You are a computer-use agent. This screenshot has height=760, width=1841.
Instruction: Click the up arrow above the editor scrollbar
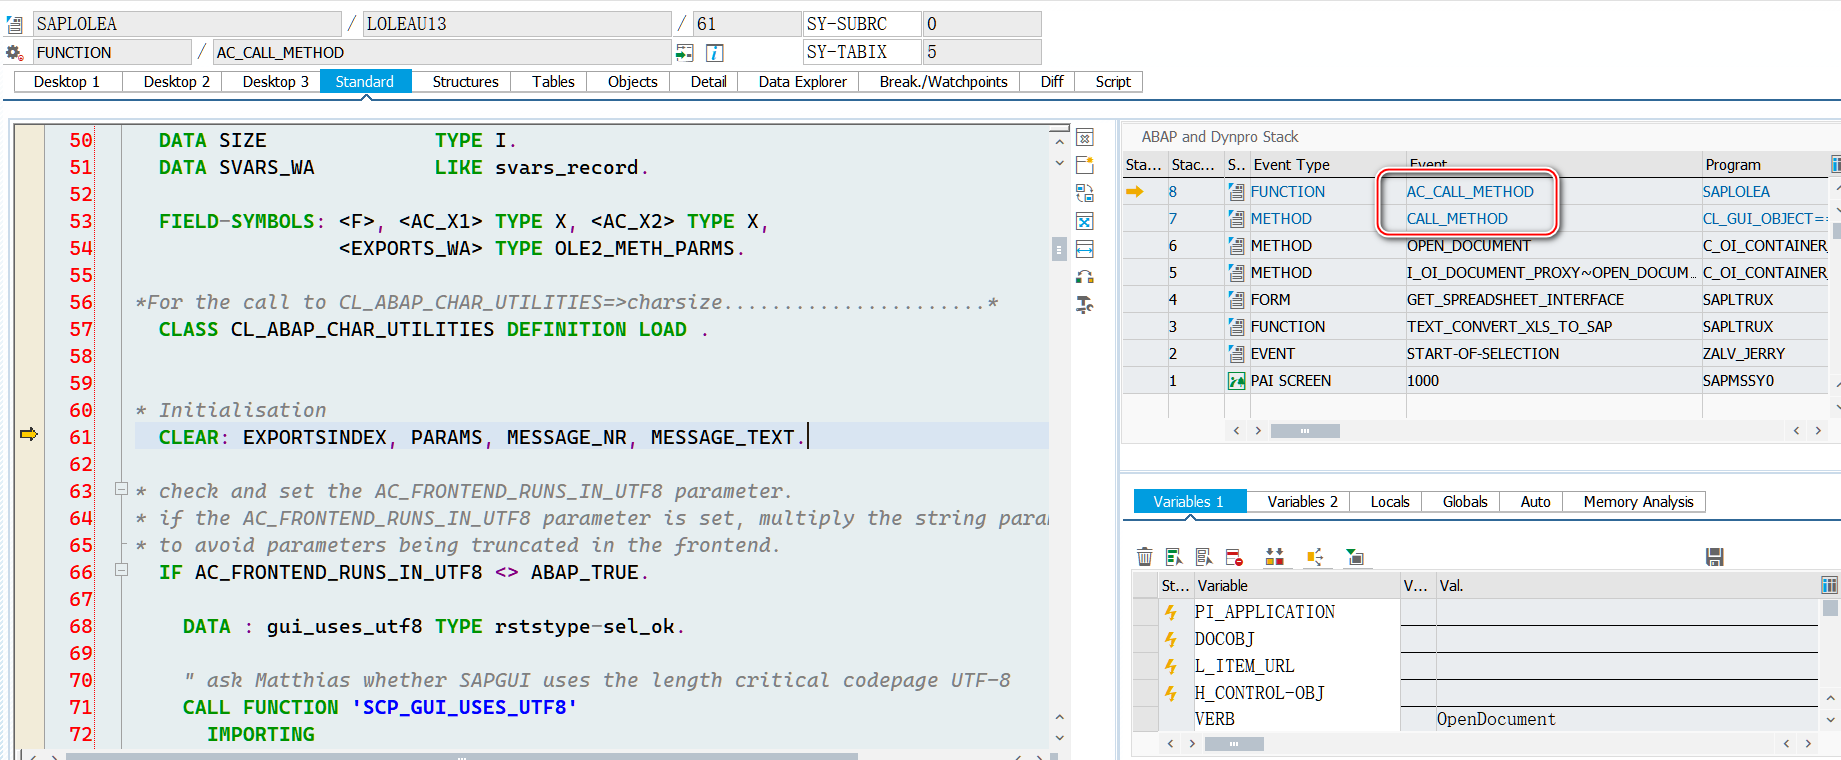pyautogui.click(x=1059, y=142)
